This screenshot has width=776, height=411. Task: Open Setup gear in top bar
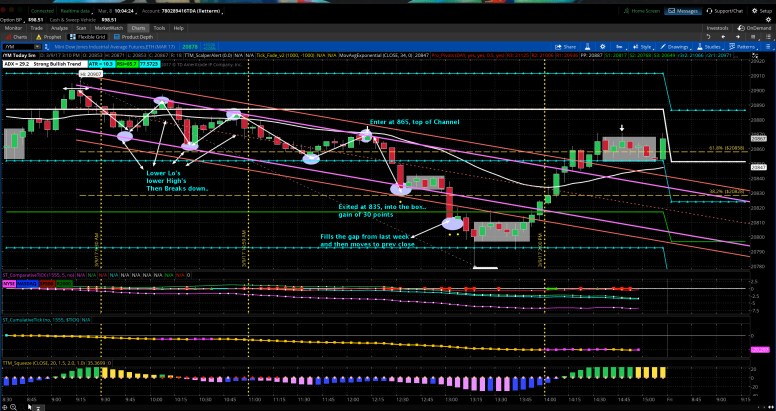[758, 10]
